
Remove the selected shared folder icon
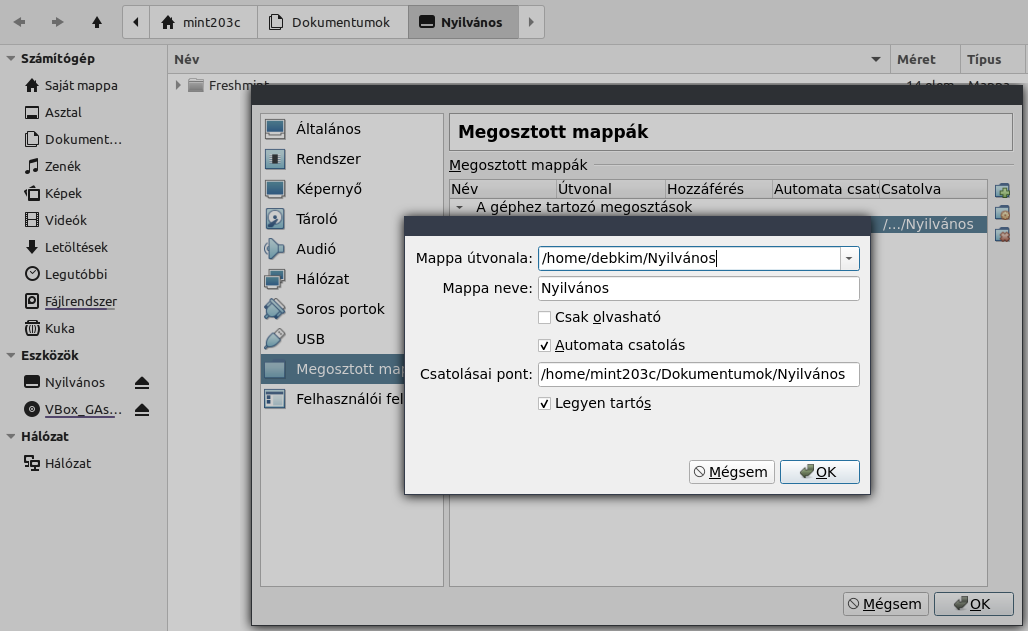tap(1002, 234)
